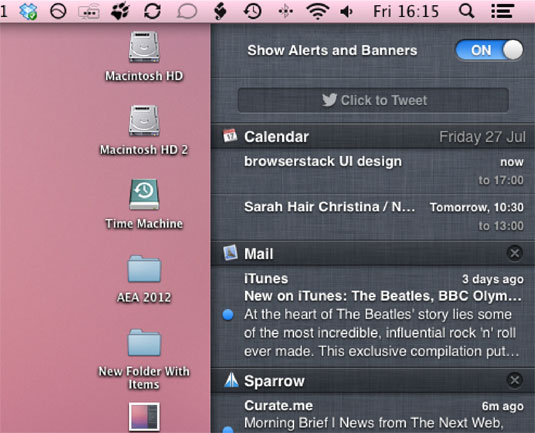Open the Calendar section header title
The image size is (535, 433).
pyautogui.click(x=276, y=137)
